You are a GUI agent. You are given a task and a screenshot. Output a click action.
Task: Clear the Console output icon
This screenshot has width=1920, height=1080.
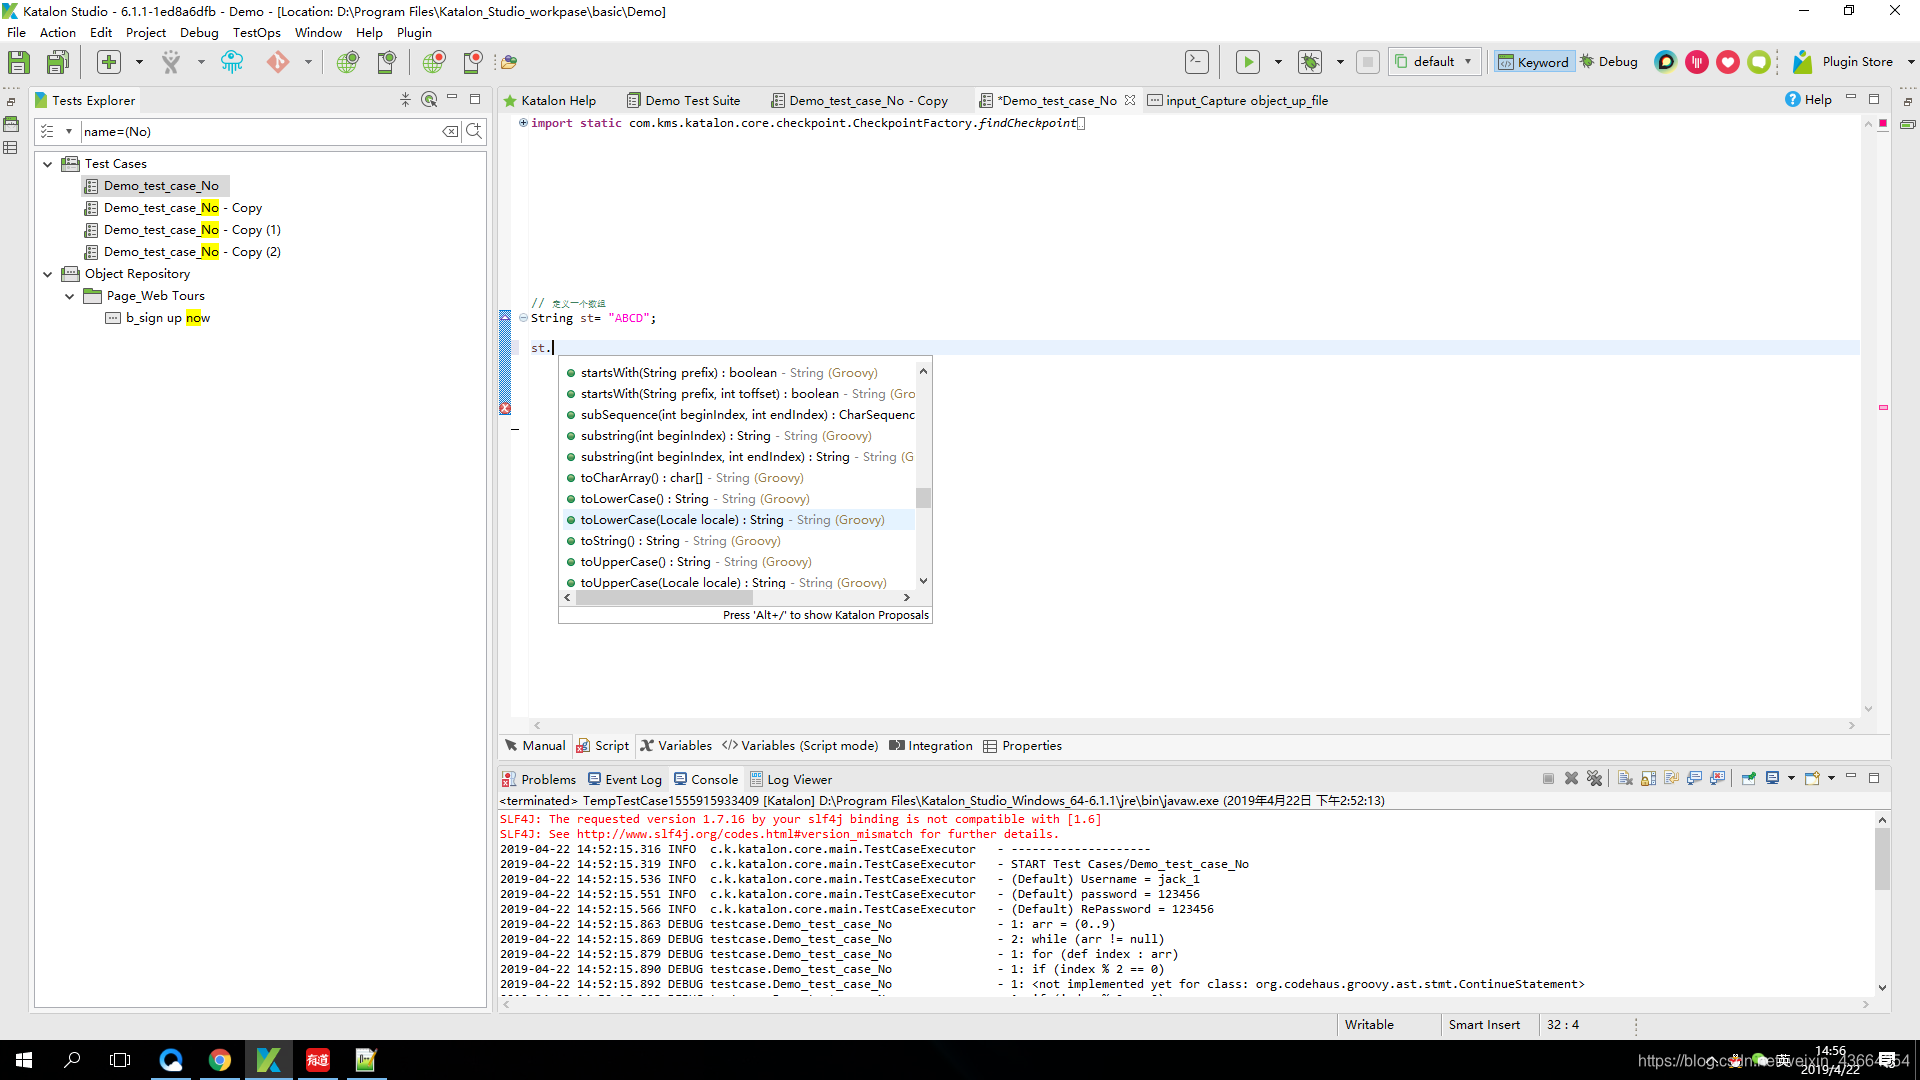click(x=1625, y=779)
